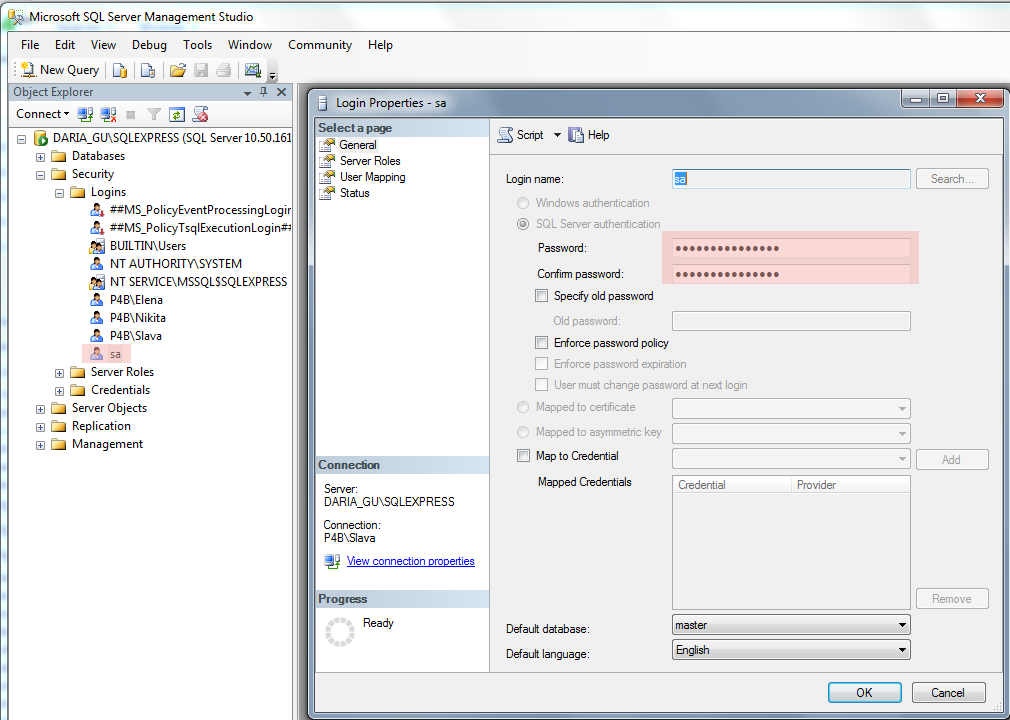Expand the Replication folder

[x=40, y=427]
